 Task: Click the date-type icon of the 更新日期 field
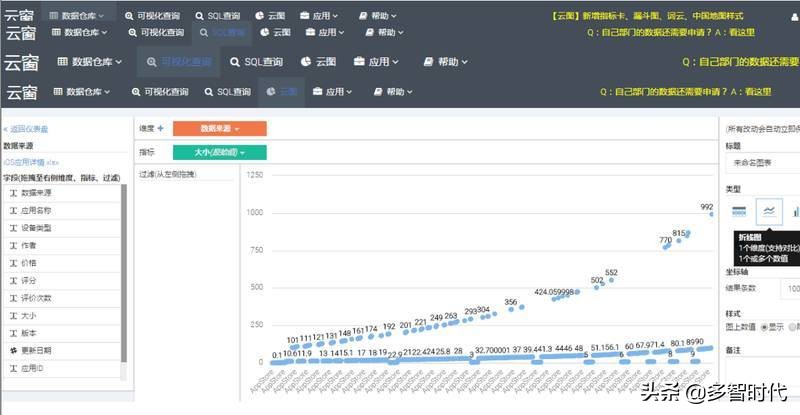coord(14,351)
